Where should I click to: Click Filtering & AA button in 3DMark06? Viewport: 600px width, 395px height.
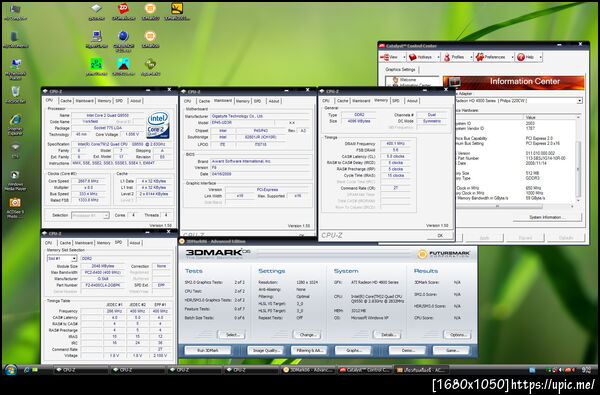(x=309, y=350)
